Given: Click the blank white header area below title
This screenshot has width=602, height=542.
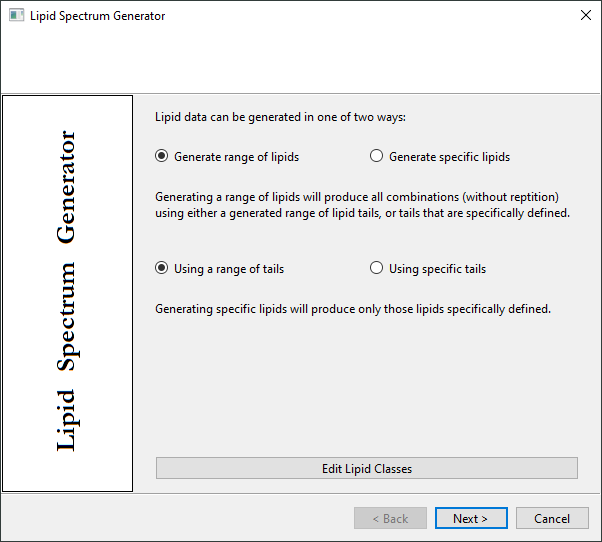Looking at the screenshot, I should 301,61.
